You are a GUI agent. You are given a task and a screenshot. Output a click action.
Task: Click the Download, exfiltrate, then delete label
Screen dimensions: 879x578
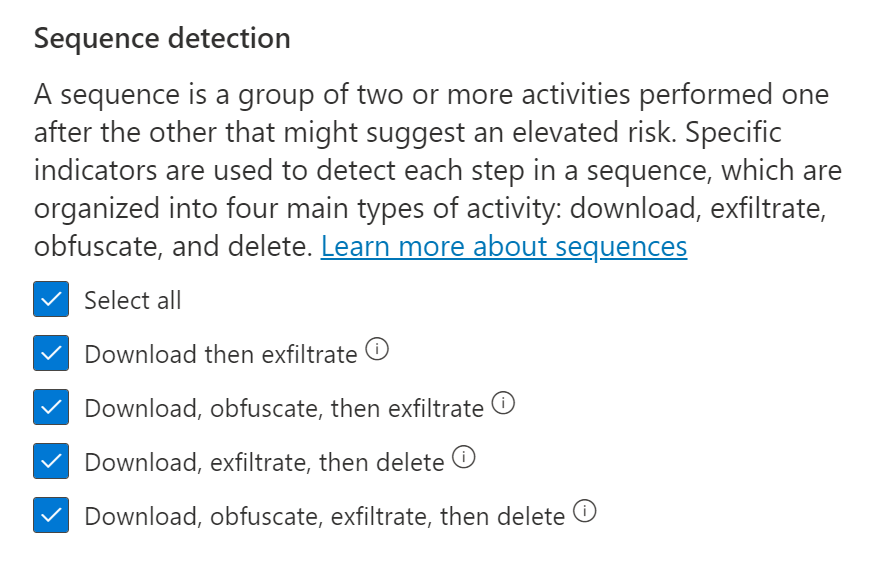(x=264, y=462)
